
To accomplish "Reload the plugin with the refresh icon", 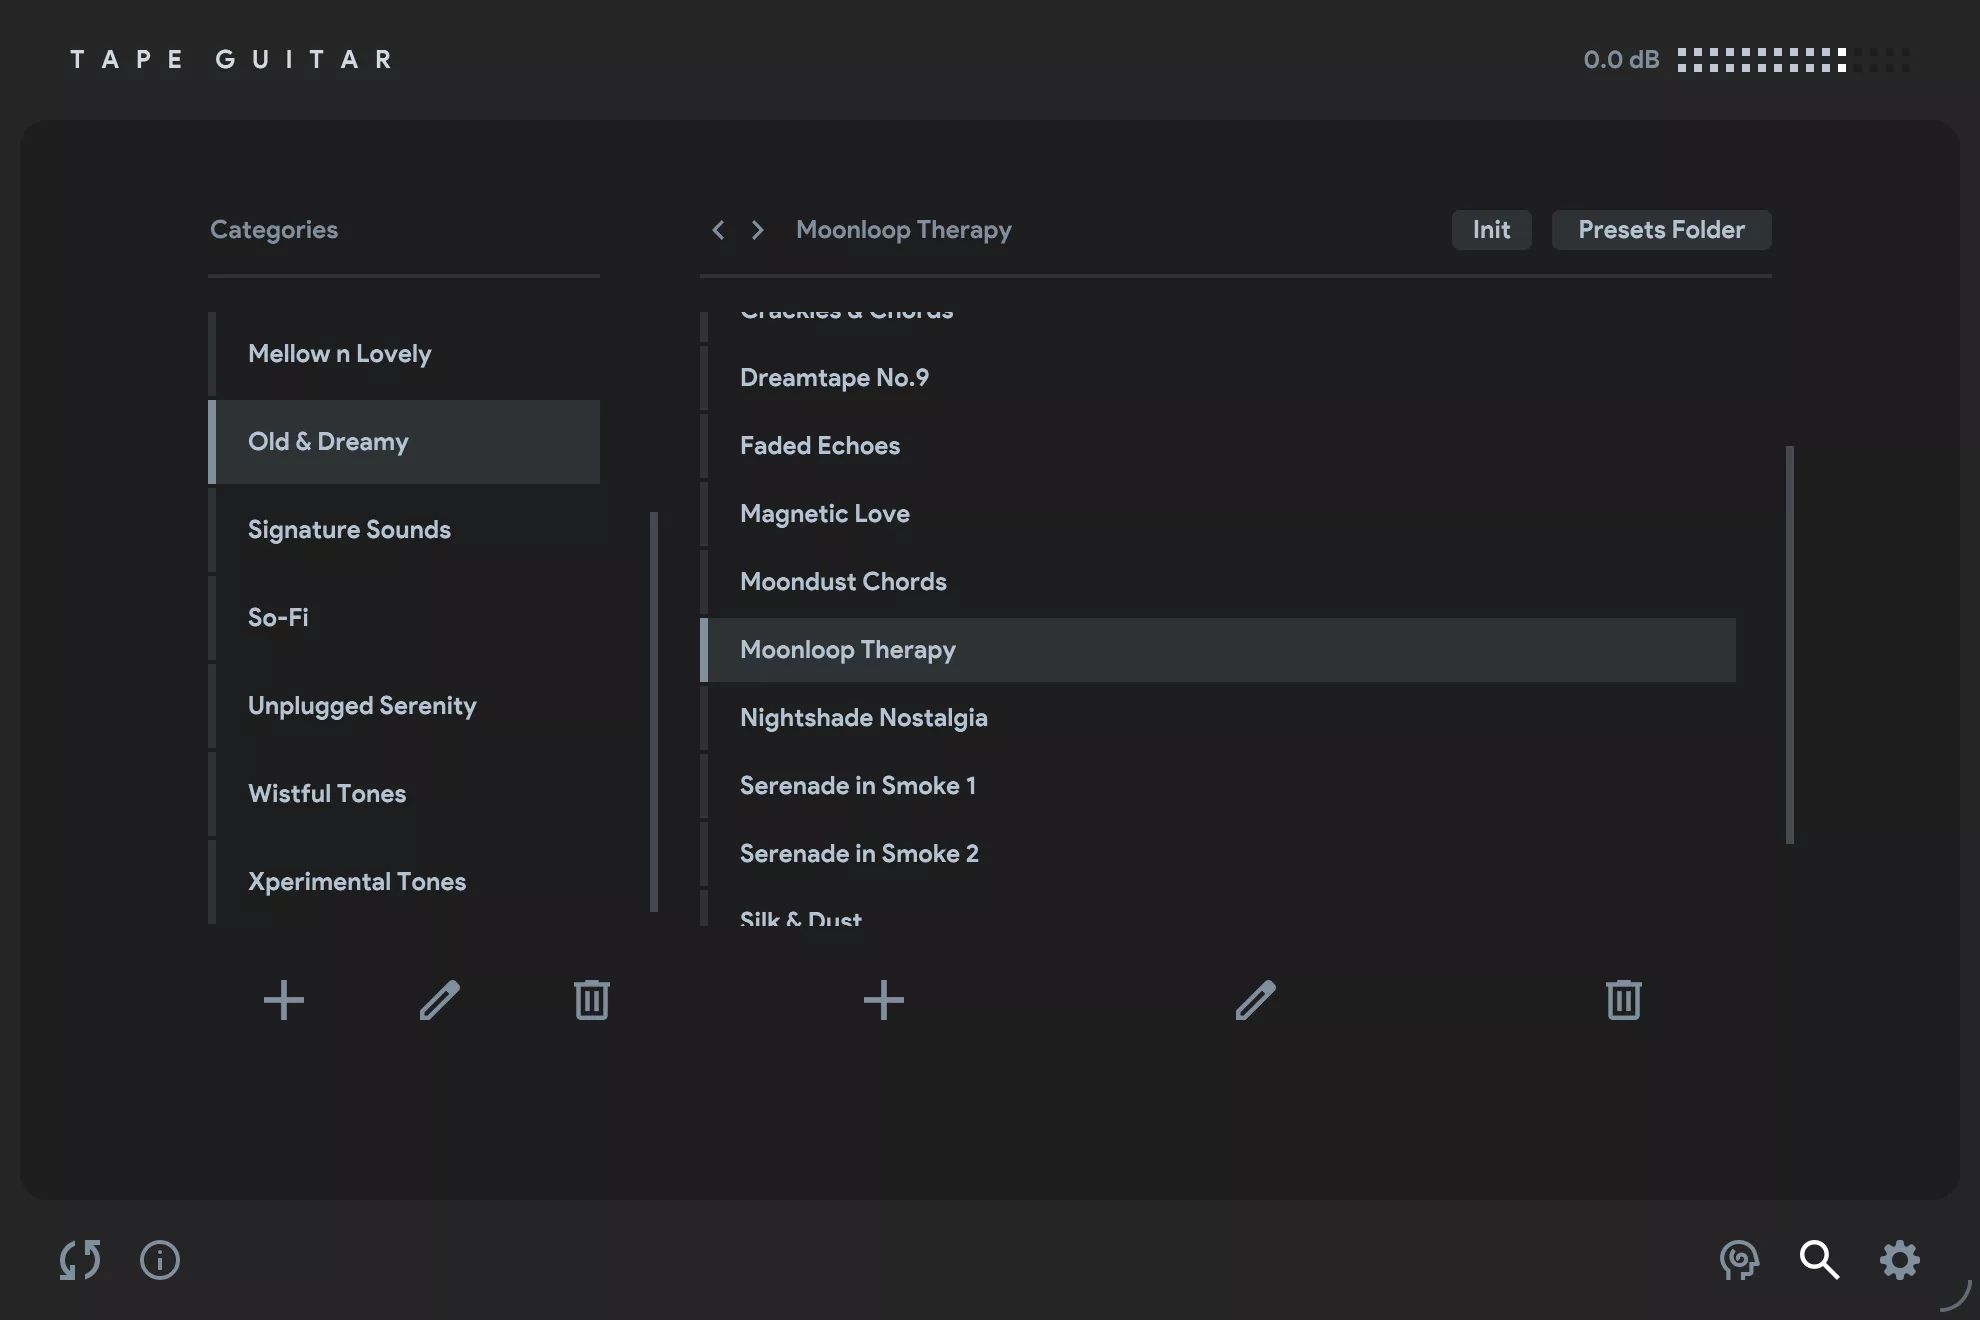I will pyautogui.click(x=79, y=1261).
